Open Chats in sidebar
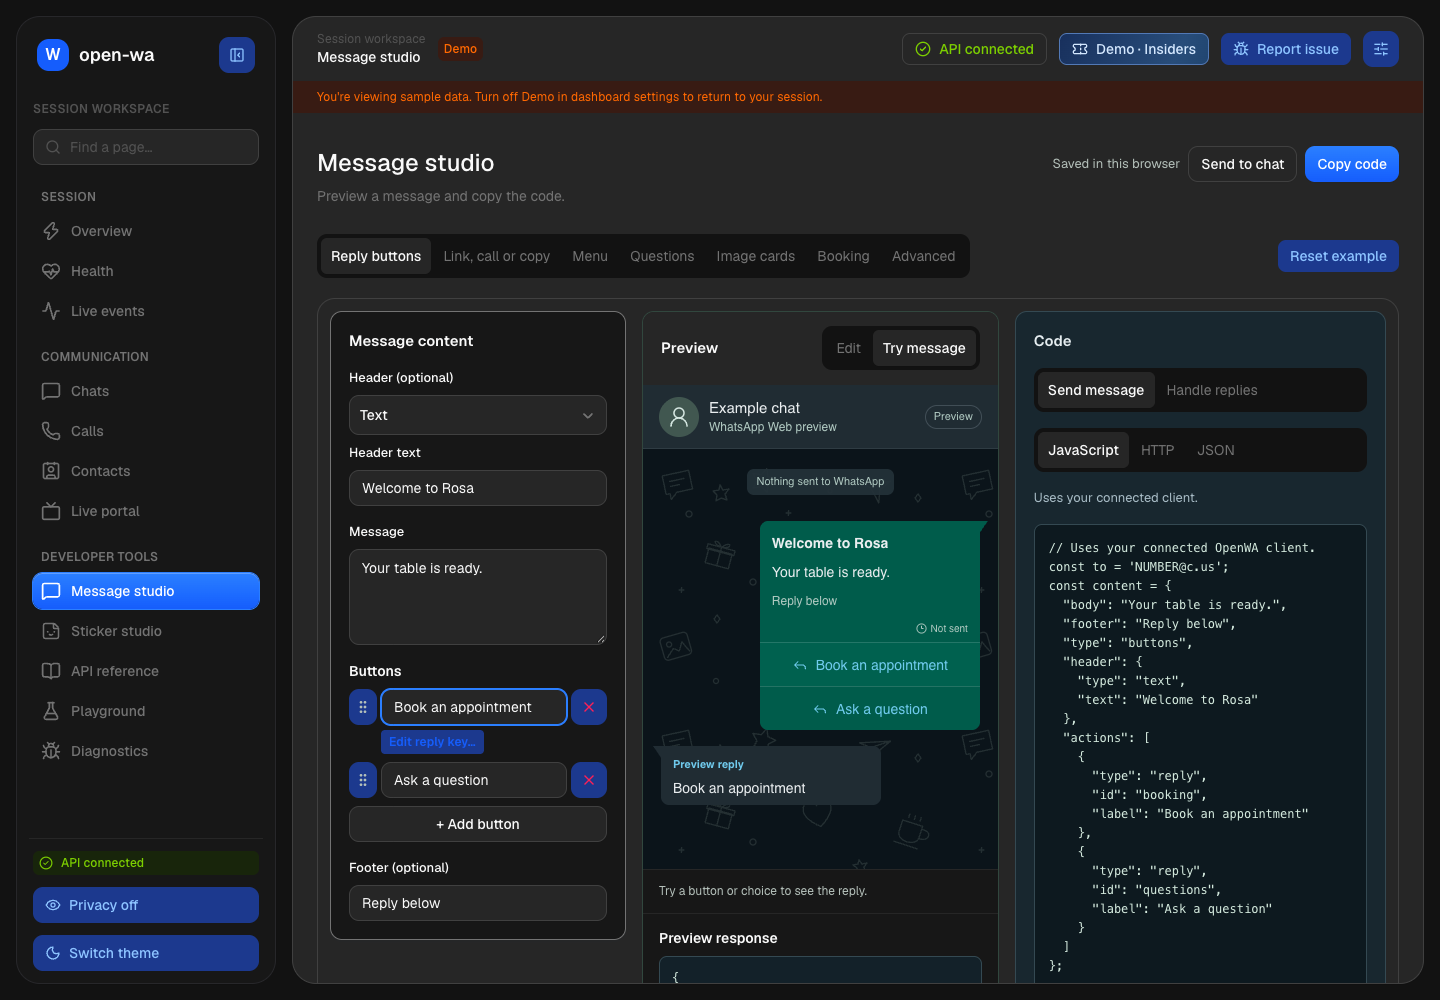This screenshot has width=1440, height=1000. (146, 391)
